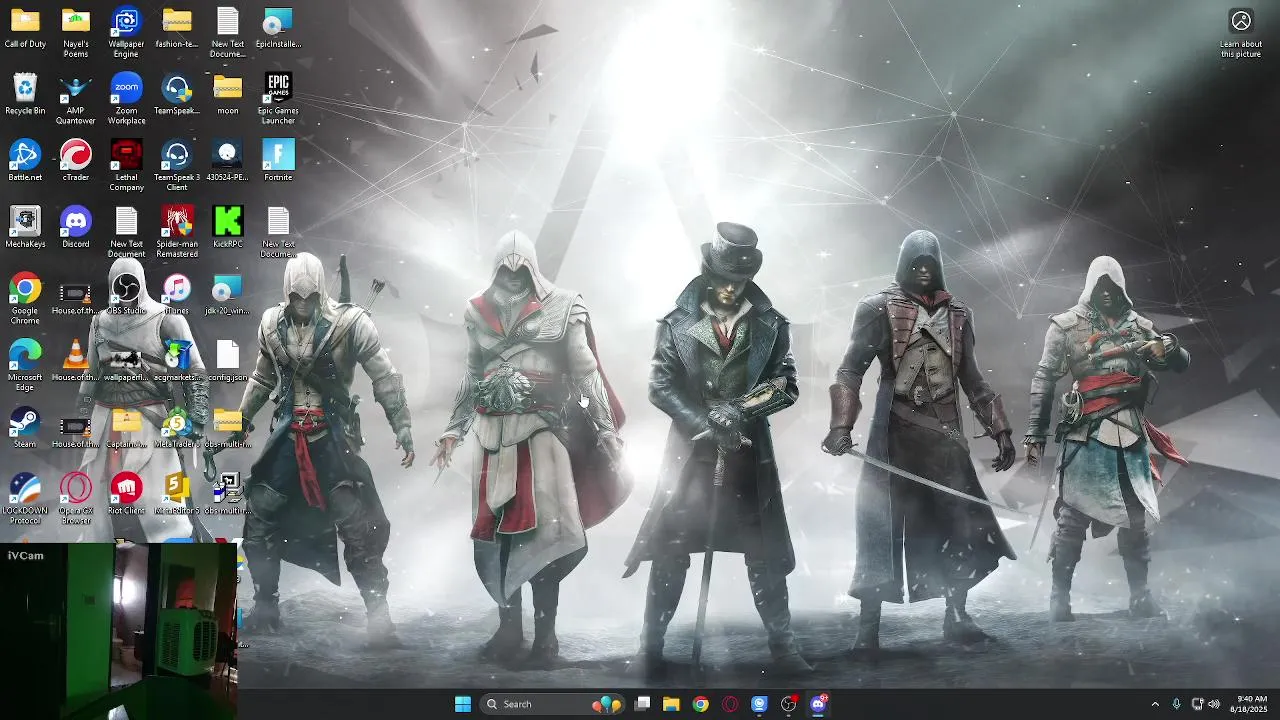Open the obs-multi-r... zipped folder
The height and width of the screenshot is (720, 1280).
coord(228,428)
